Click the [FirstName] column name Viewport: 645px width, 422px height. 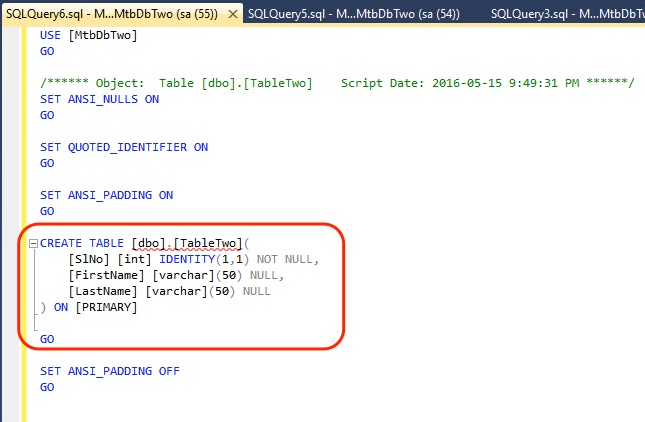pyautogui.click(x=107, y=275)
